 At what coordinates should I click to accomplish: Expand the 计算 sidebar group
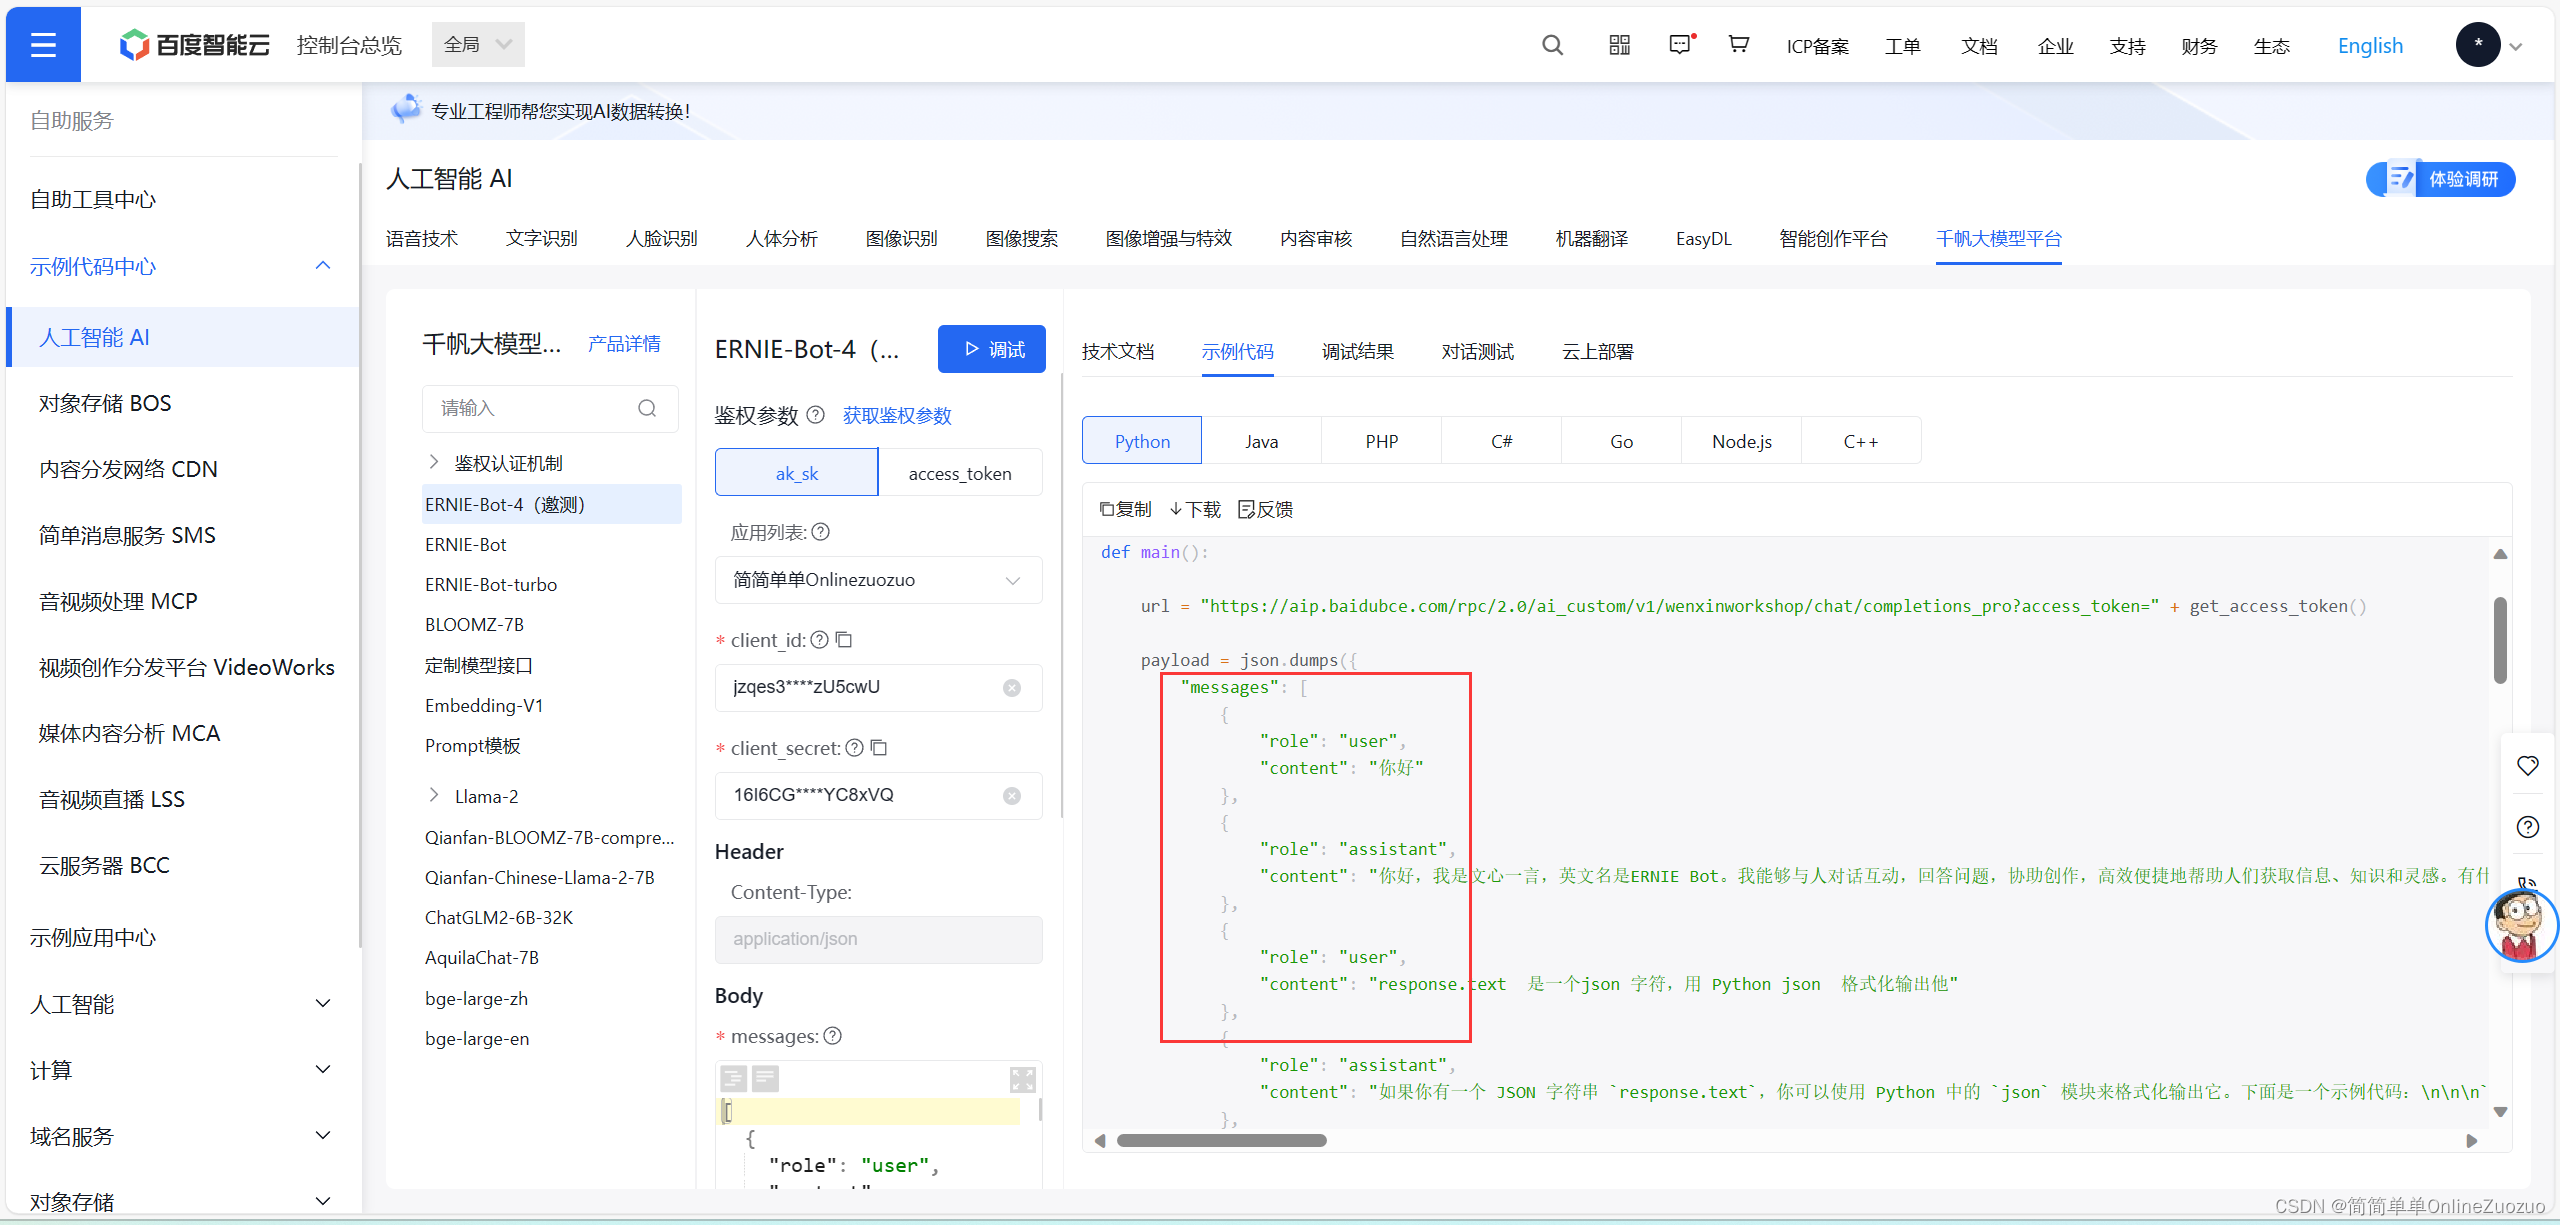point(322,1070)
